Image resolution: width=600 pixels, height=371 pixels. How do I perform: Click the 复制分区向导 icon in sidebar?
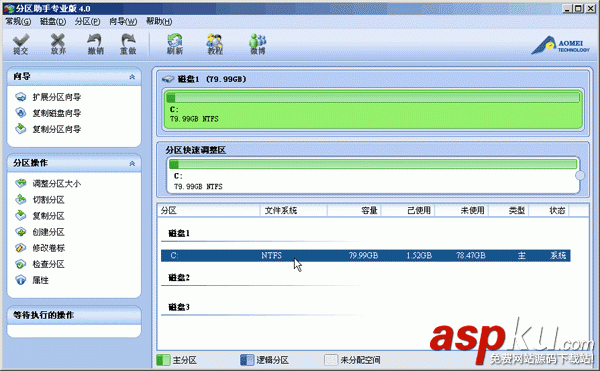point(21,129)
